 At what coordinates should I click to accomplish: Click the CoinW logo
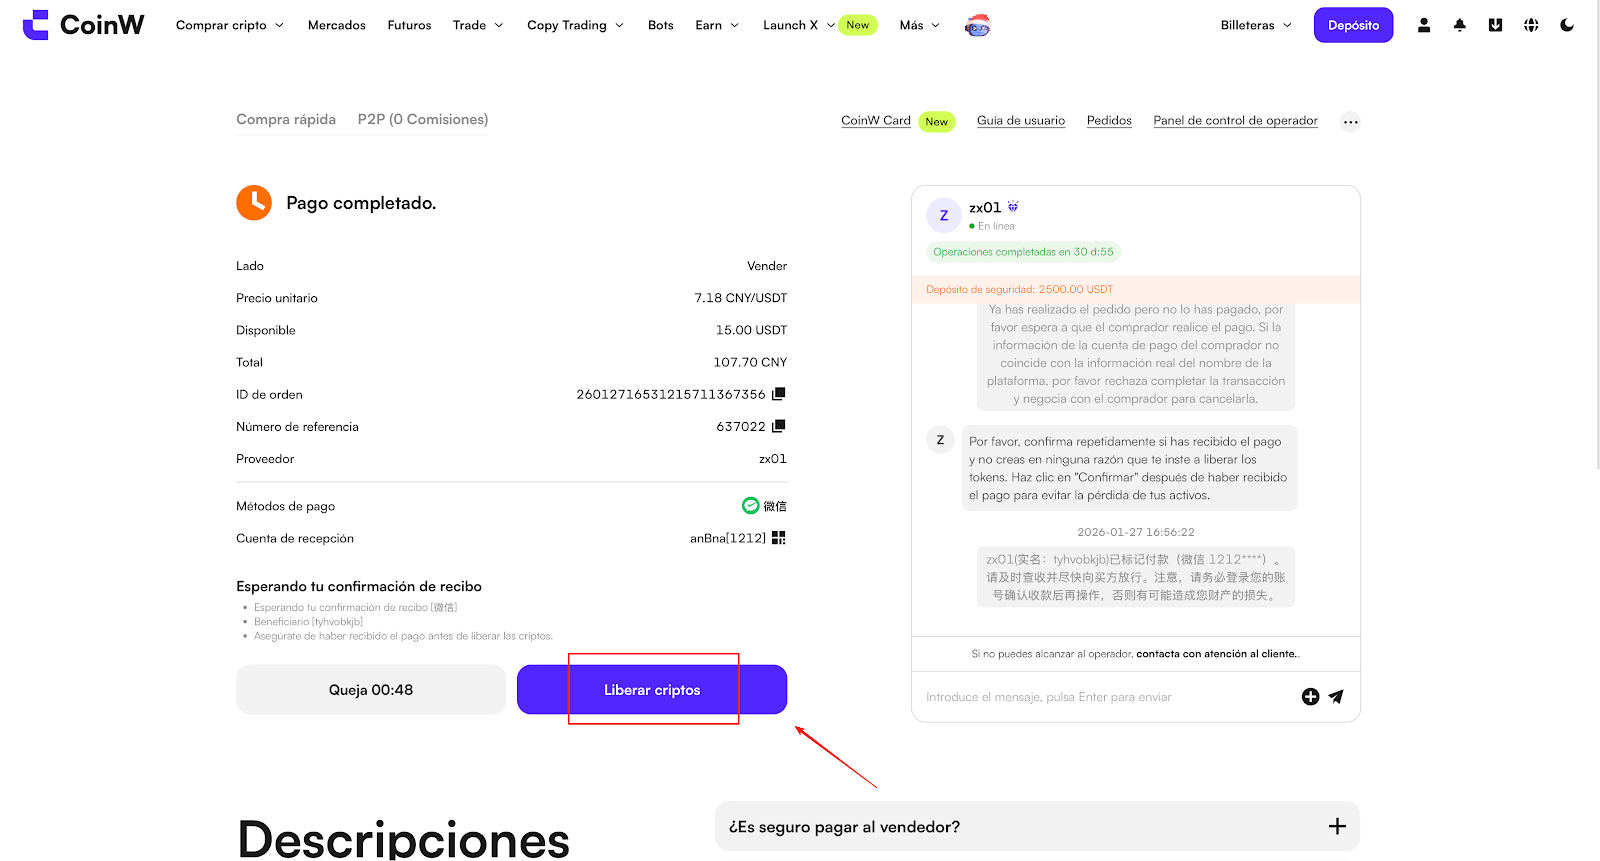[x=83, y=25]
